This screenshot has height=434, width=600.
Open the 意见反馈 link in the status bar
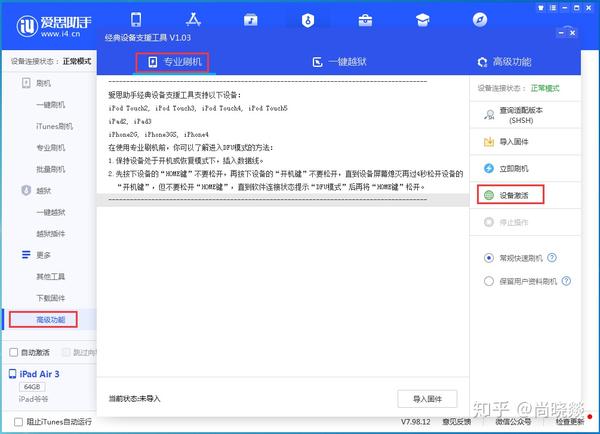click(x=457, y=422)
